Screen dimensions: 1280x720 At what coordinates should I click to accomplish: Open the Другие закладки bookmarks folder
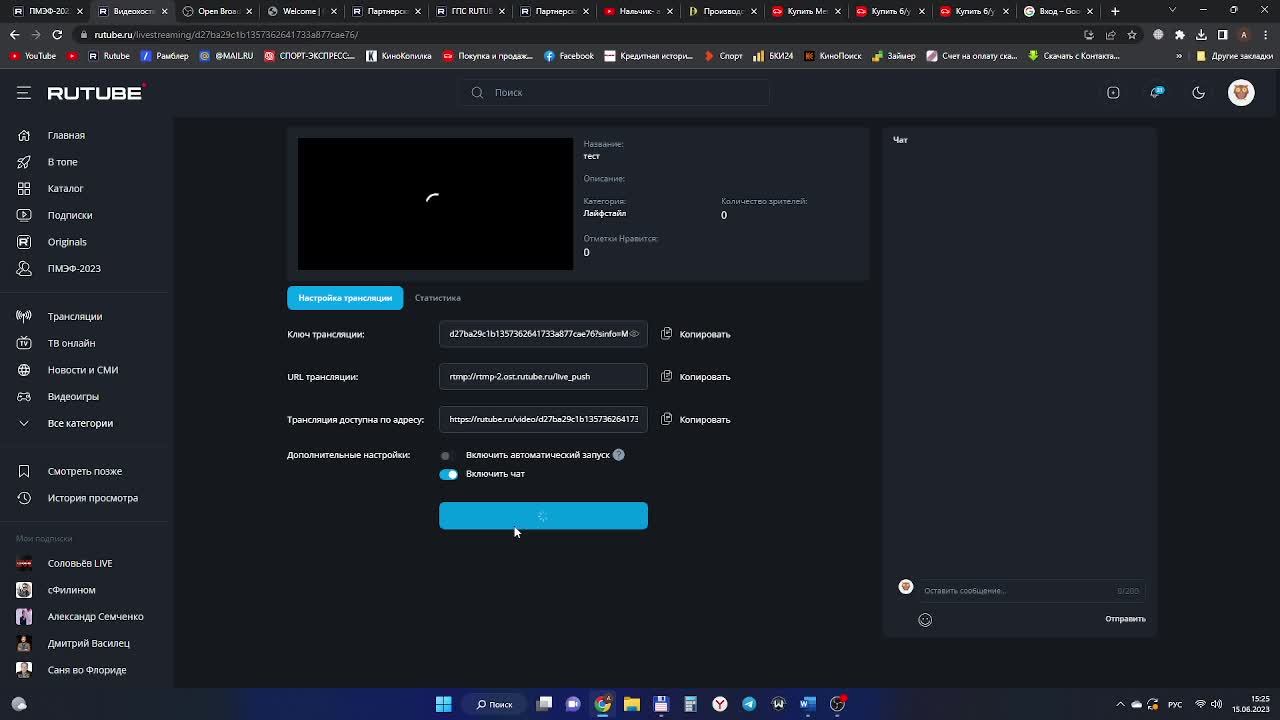point(1235,56)
